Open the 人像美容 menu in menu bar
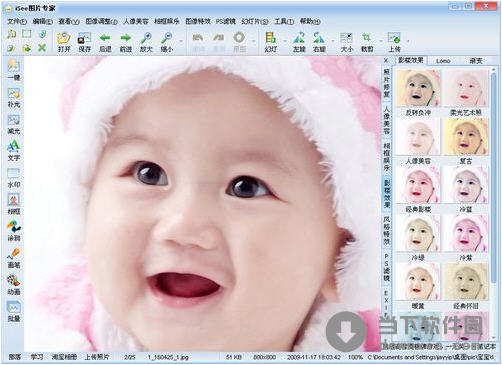Screen dimensions: 502x365 click(136, 21)
